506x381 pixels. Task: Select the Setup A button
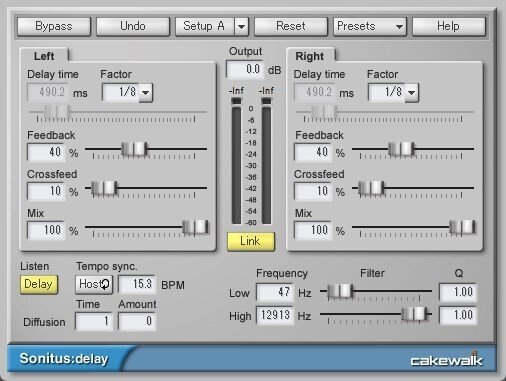pos(204,26)
